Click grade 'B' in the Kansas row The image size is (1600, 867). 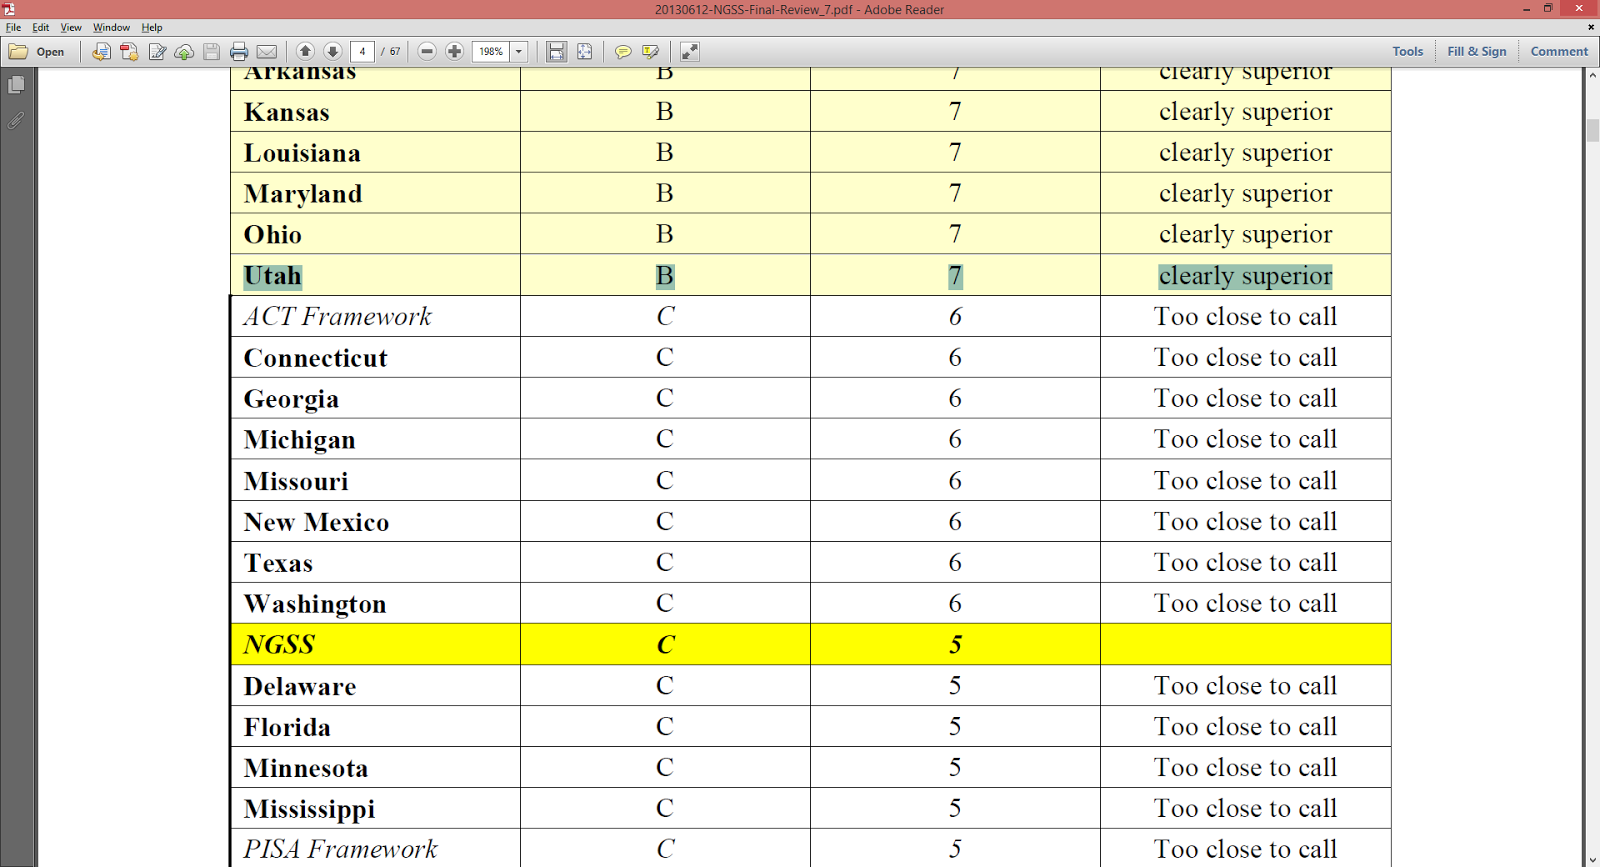(x=665, y=112)
